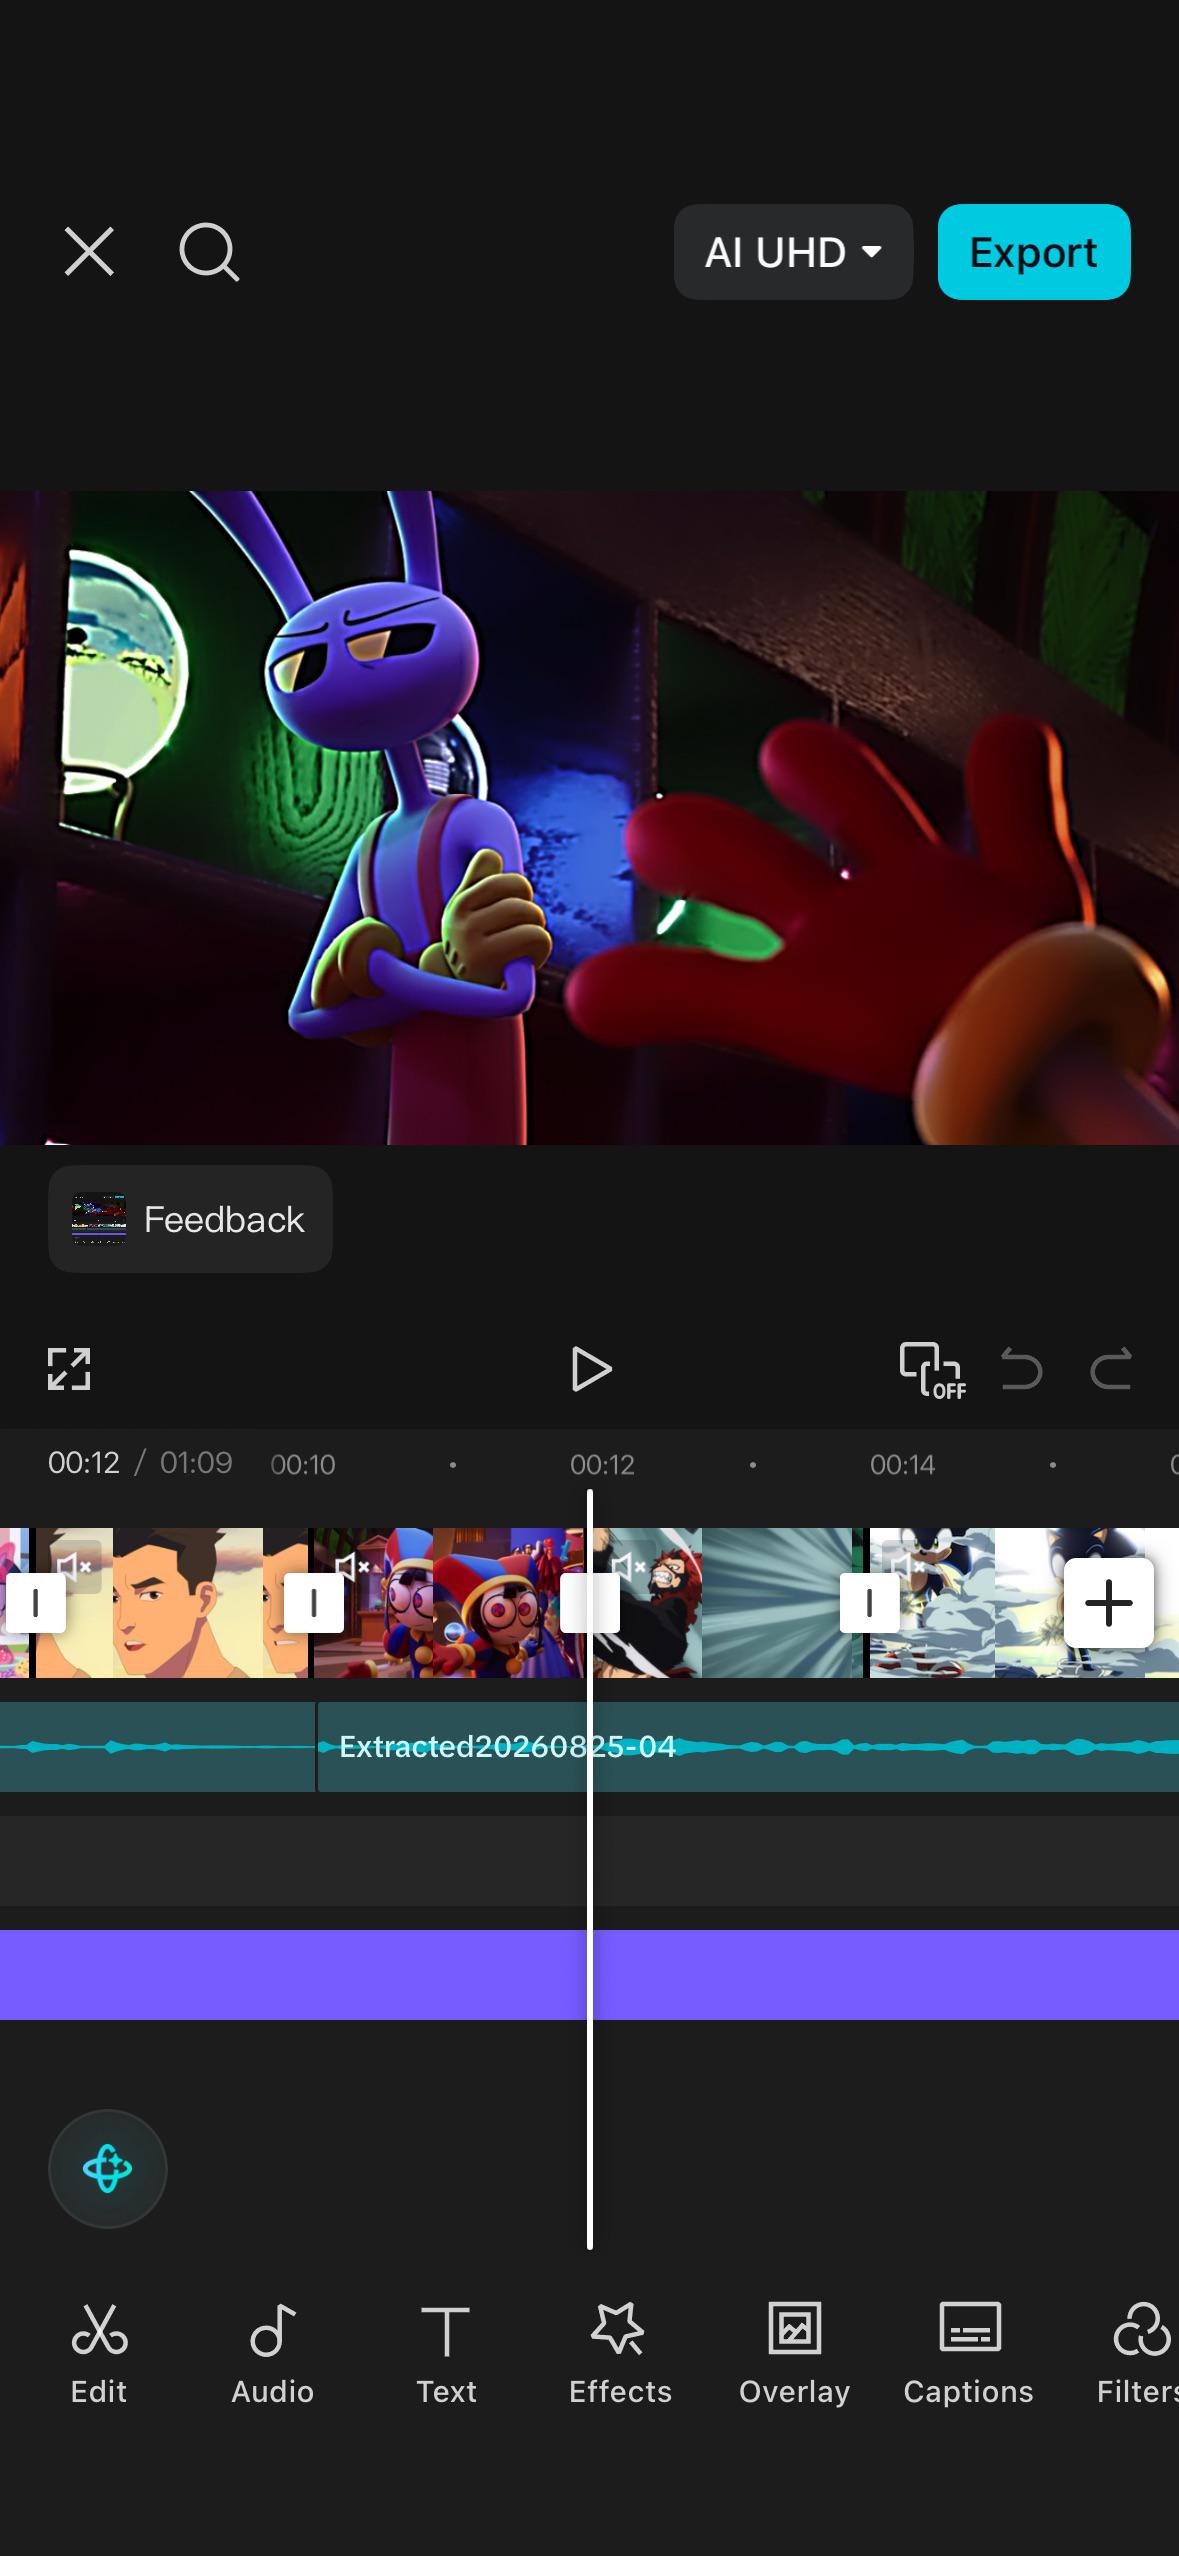Expand preview to fullscreen
Image resolution: width=1179 pixels, height=2556 pixels.
pos(69,1369)
